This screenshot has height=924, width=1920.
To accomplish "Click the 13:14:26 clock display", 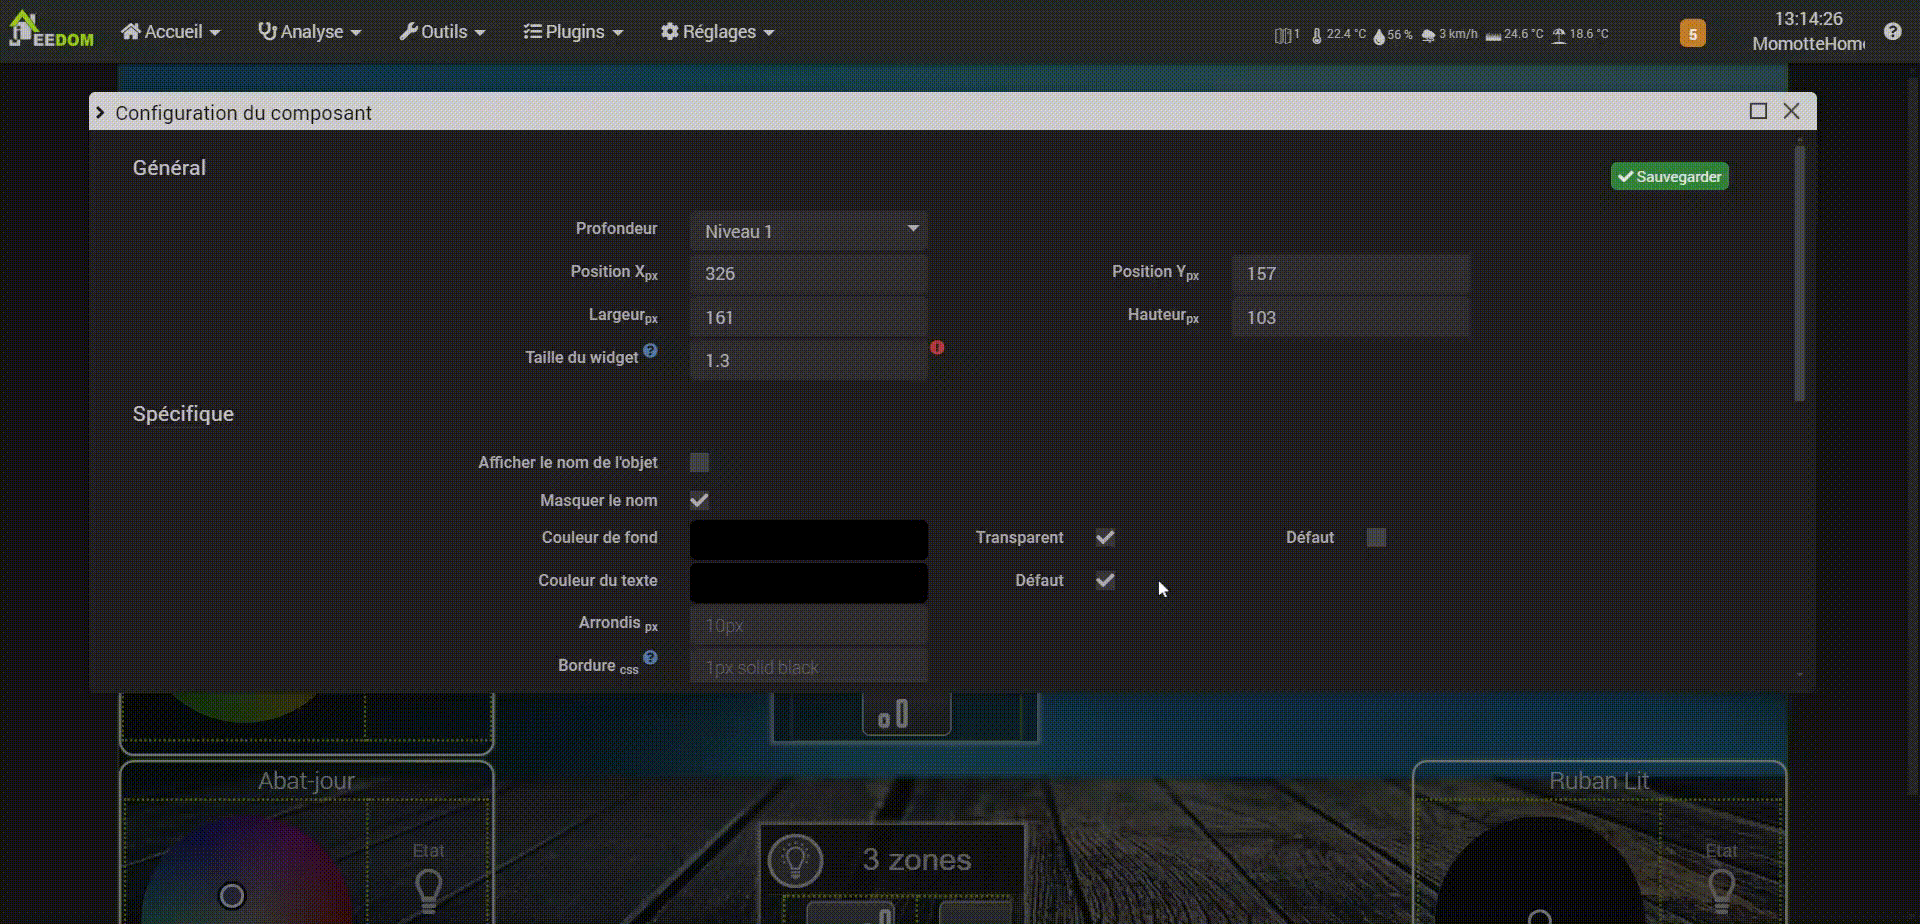I will click(1808, 19).
